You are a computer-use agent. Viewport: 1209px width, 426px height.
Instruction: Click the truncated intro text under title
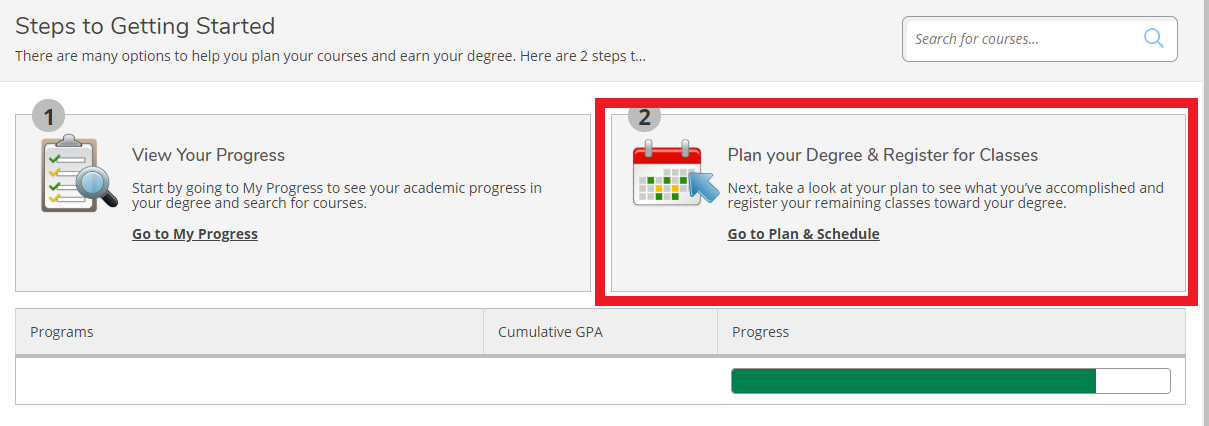click(330, 56)
